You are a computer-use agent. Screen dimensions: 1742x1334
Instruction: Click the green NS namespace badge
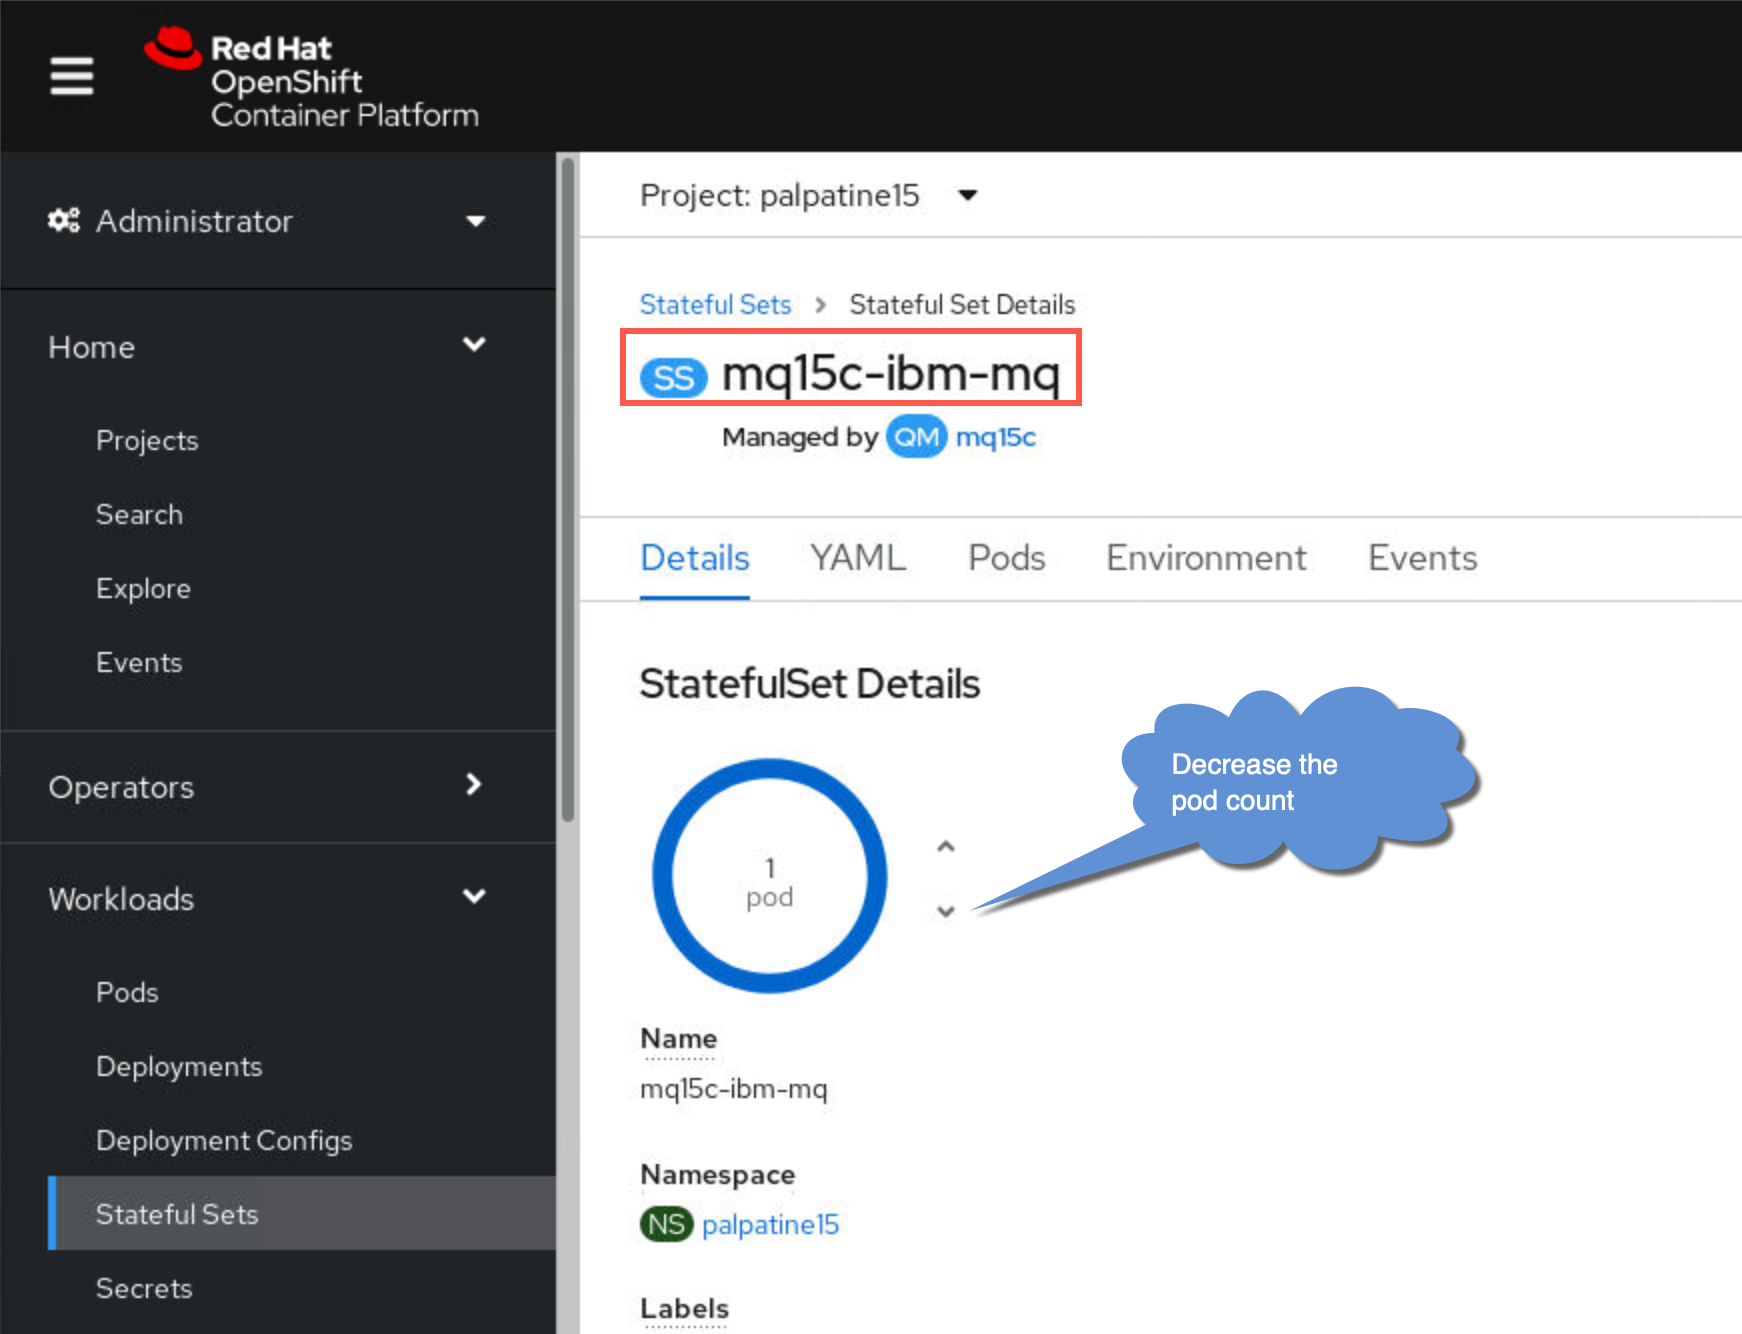click(x=667, y=1224)
